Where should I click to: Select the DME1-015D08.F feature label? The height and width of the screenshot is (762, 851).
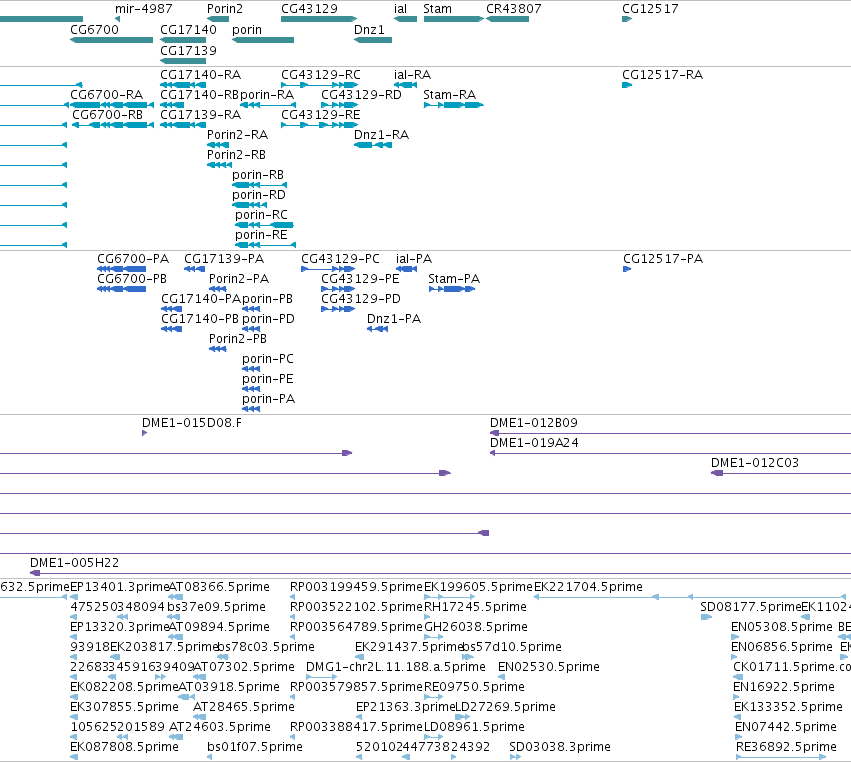(x=192, y=423)
